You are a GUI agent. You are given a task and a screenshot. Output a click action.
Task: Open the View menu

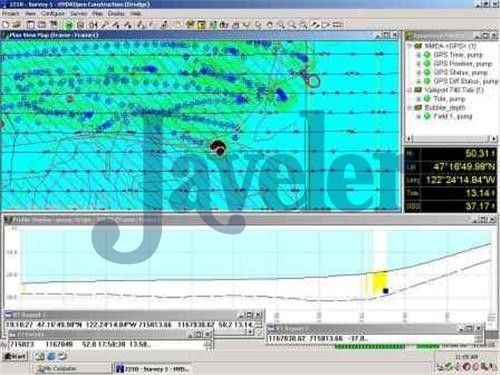[x=30, y=14]
